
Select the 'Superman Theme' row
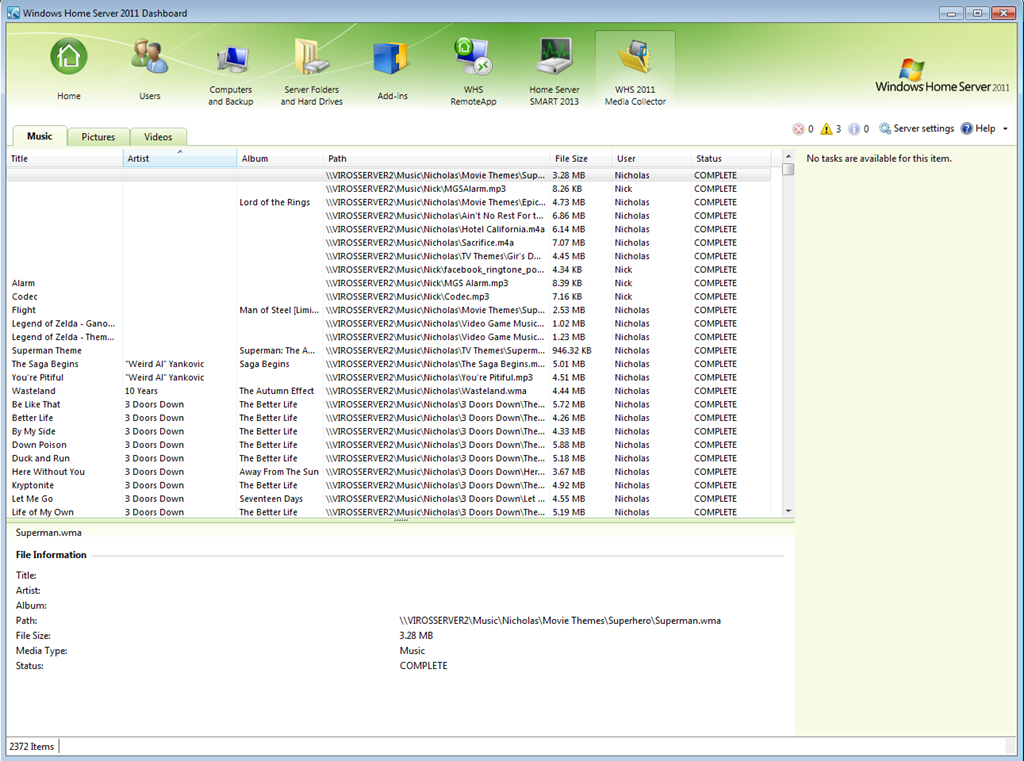389,351
